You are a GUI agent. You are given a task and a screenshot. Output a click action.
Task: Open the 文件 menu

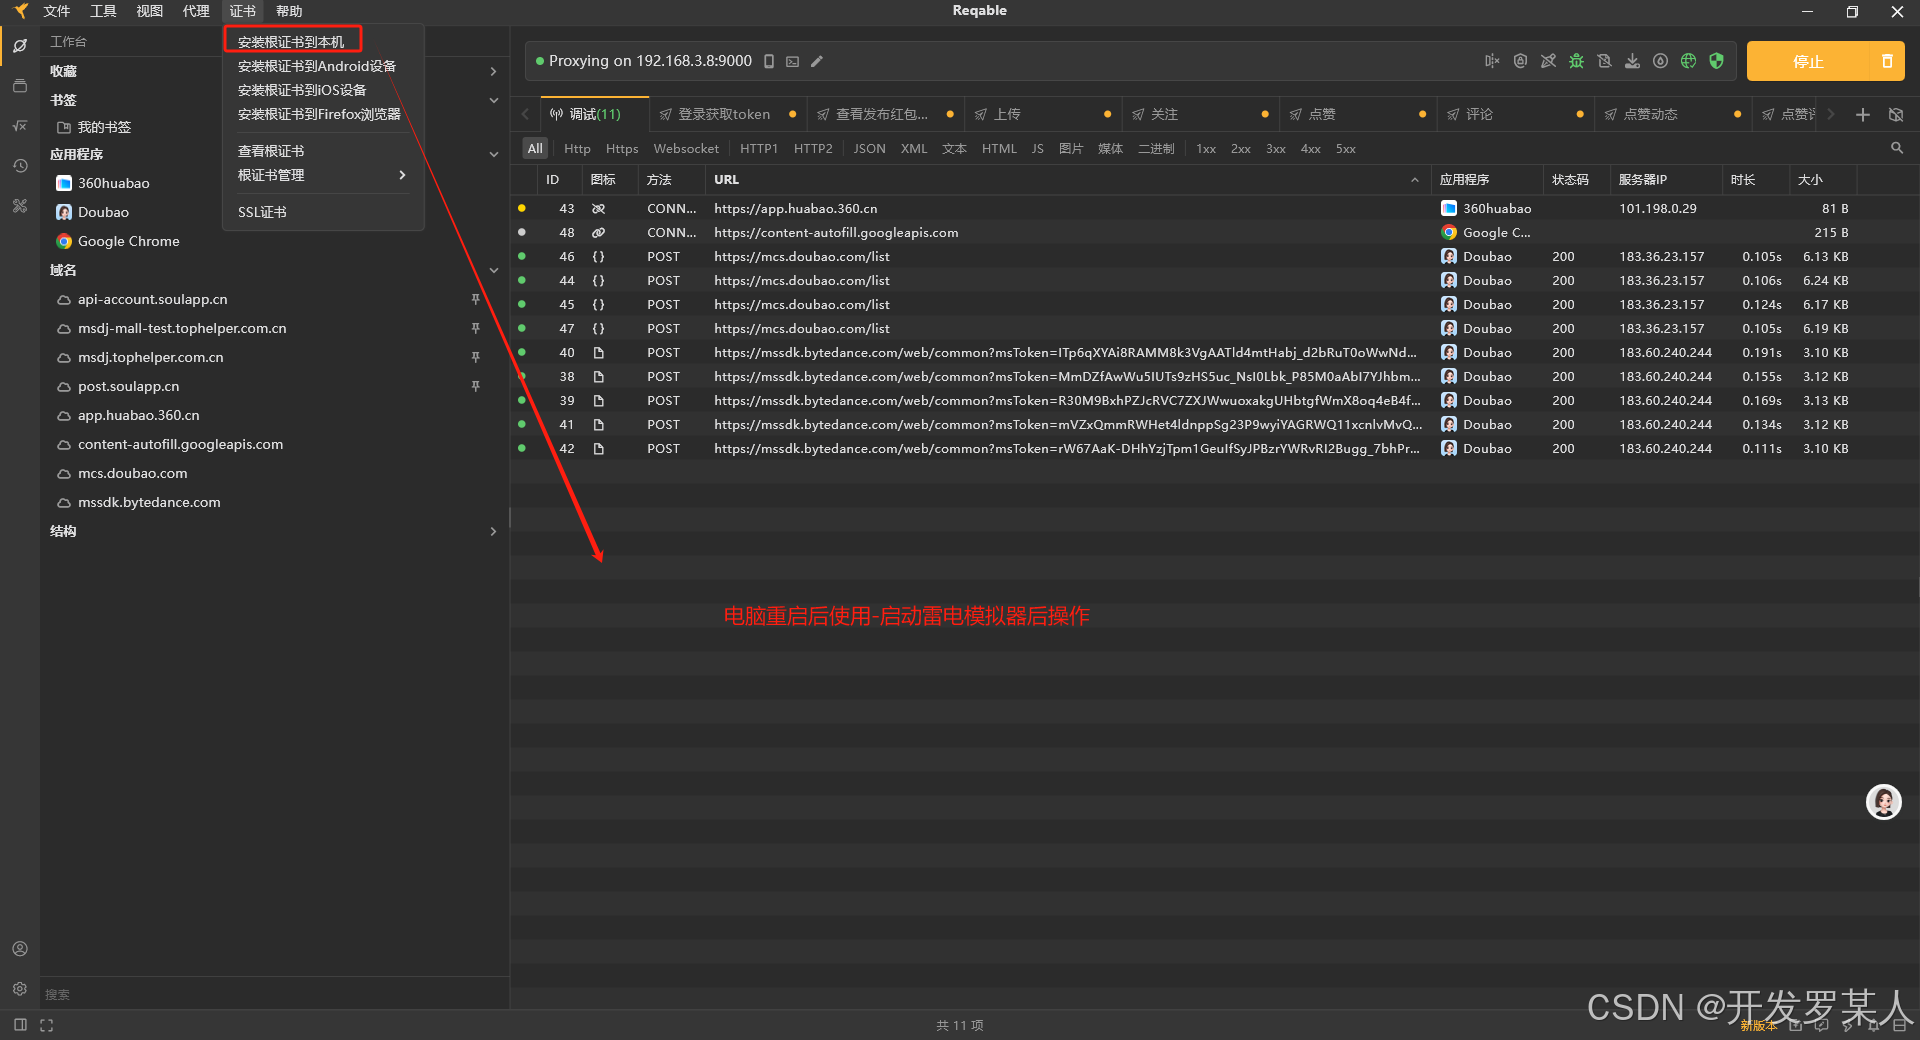point(57,11)
